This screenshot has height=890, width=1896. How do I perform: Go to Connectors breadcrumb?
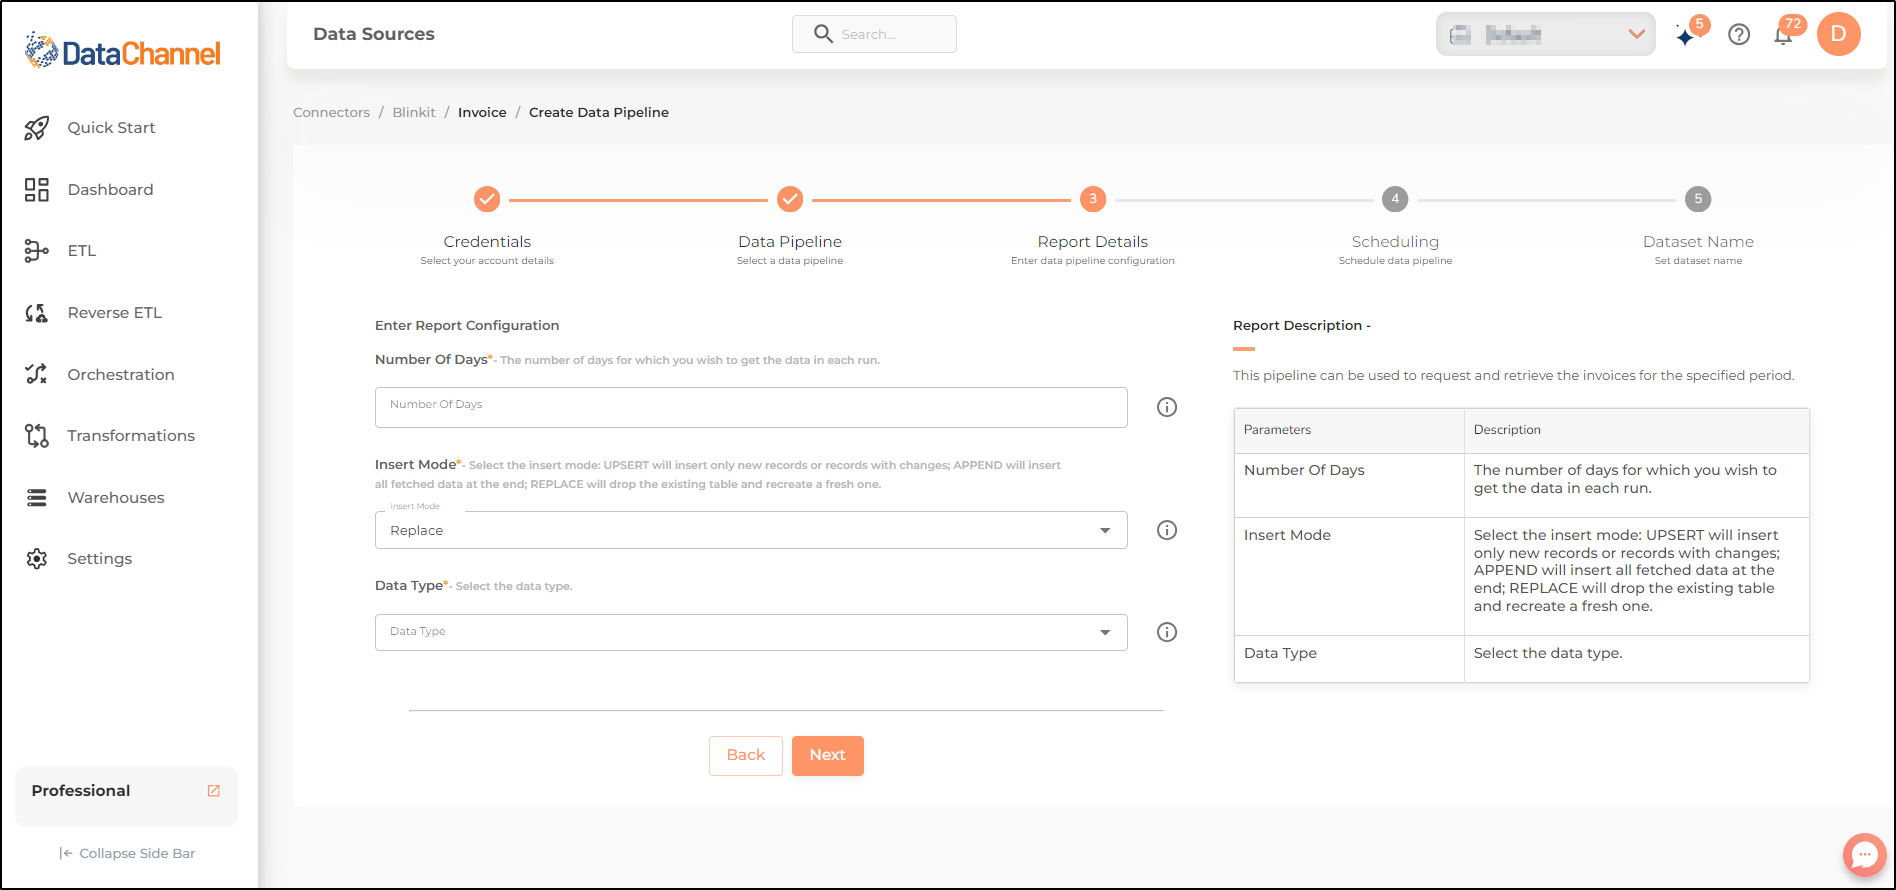coord(331,113)
